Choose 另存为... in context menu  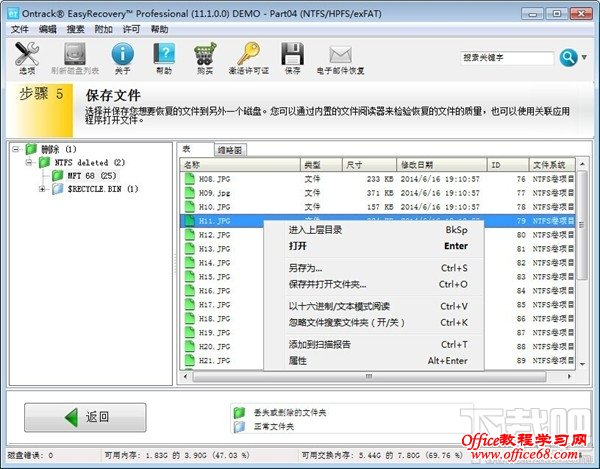coord(374,268)
